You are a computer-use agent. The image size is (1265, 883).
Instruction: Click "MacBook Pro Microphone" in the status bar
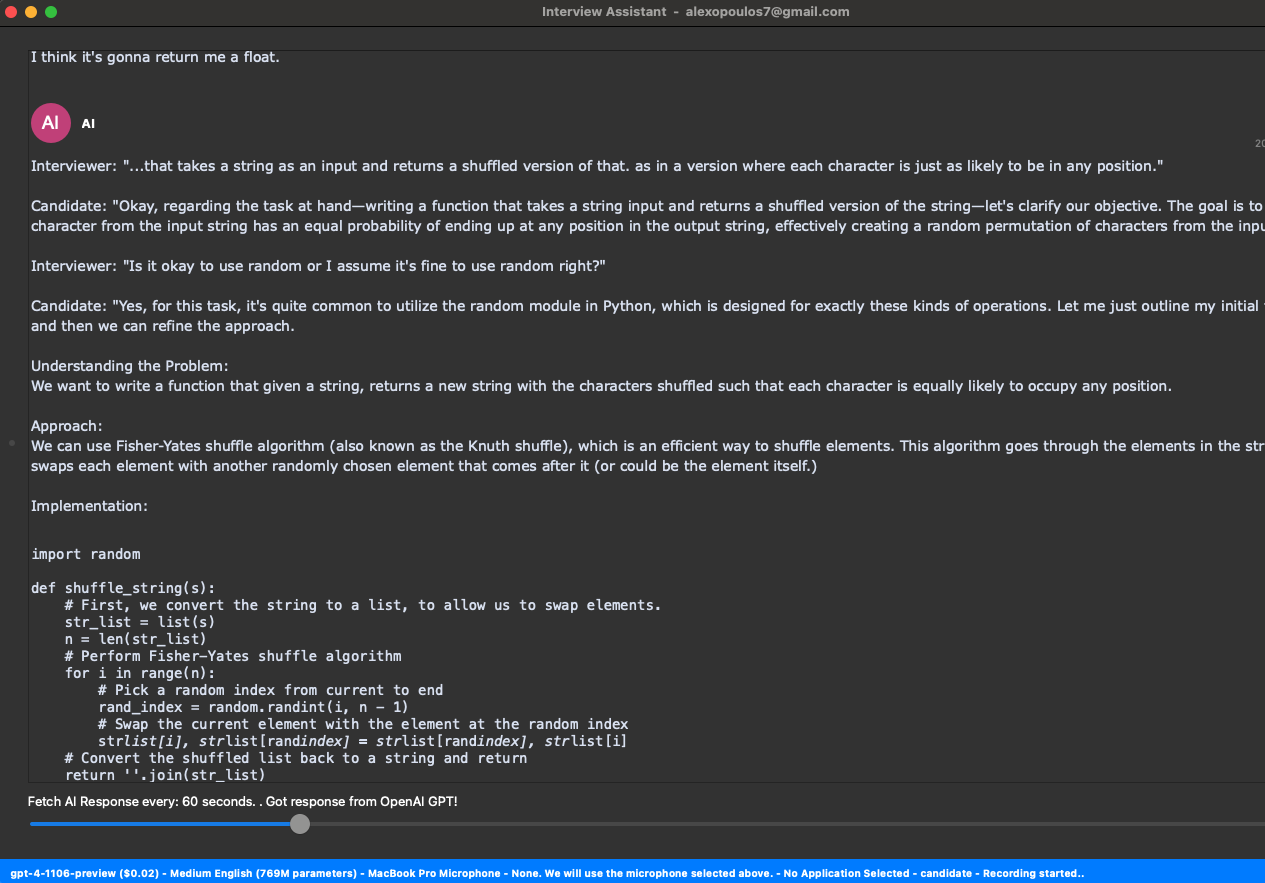coord(434,873)
